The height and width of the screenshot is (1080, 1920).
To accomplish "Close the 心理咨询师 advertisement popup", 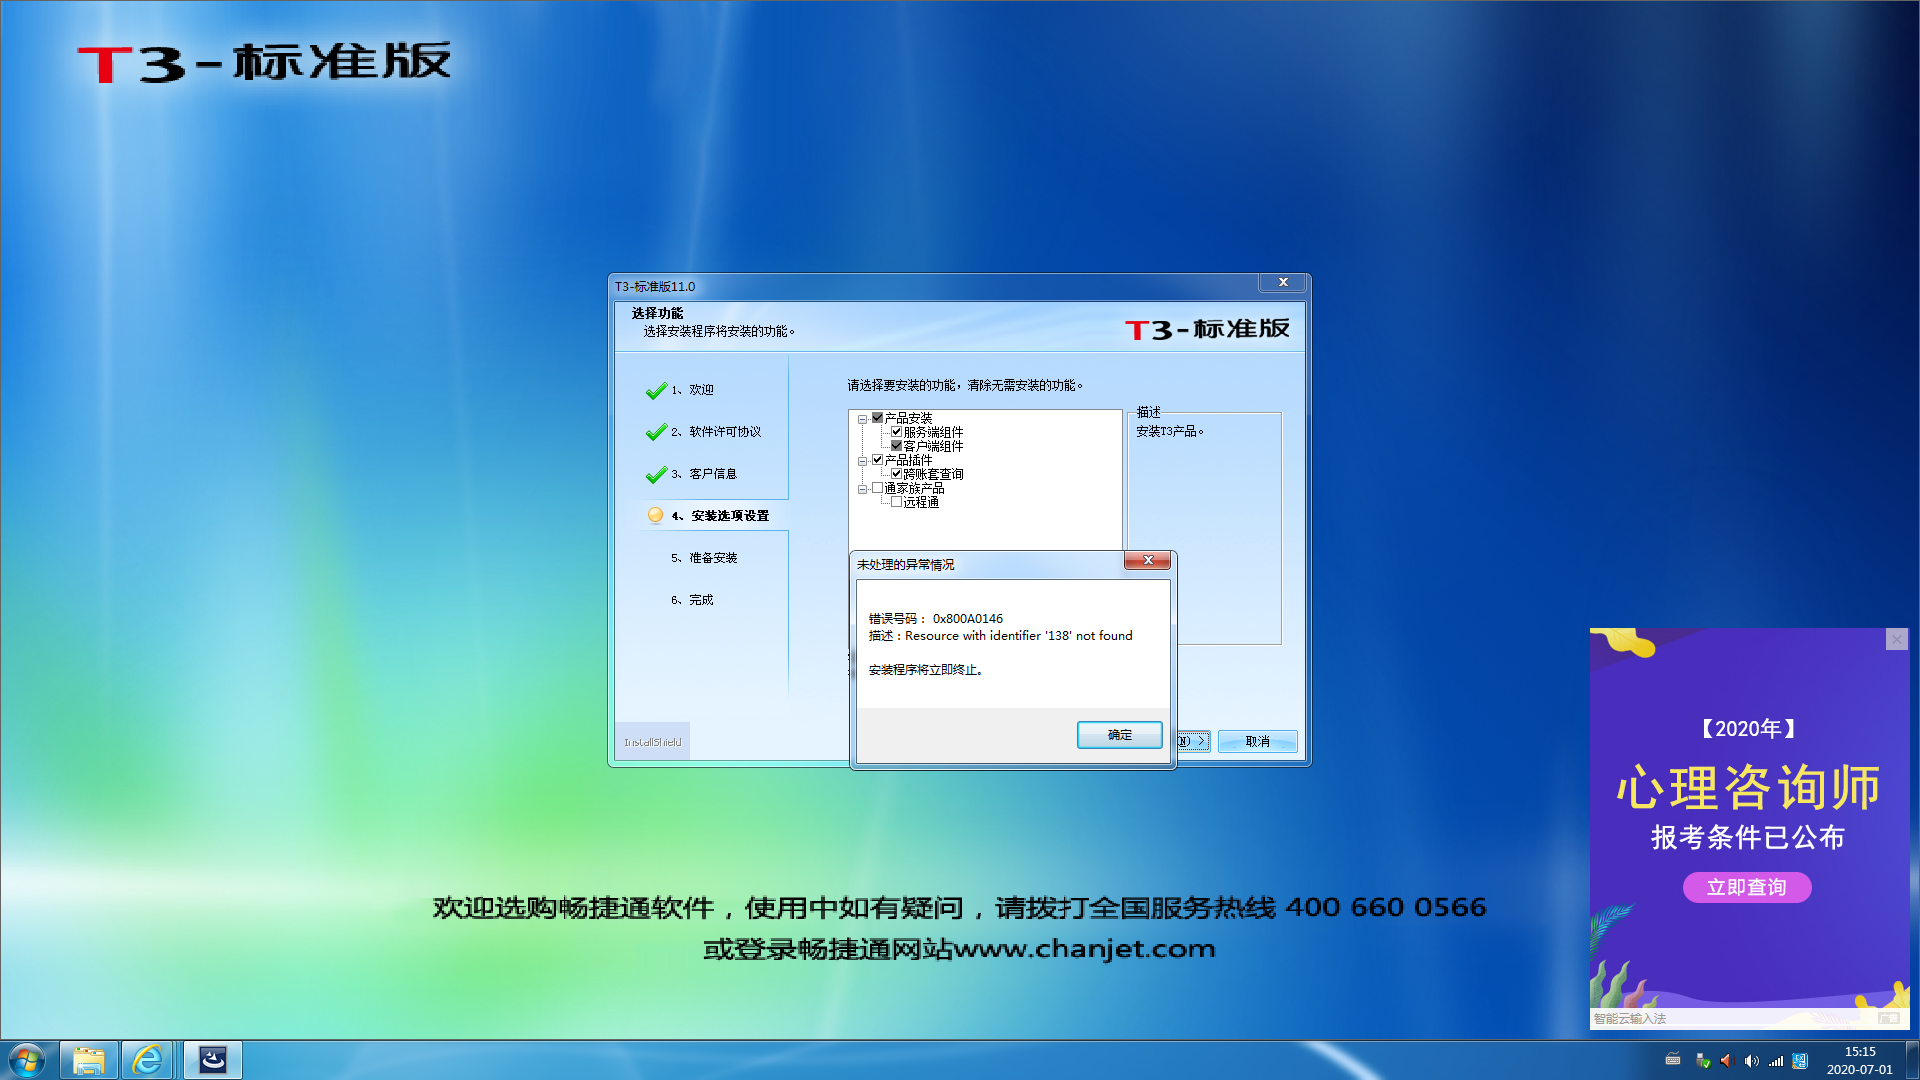I will (1896, 639).
